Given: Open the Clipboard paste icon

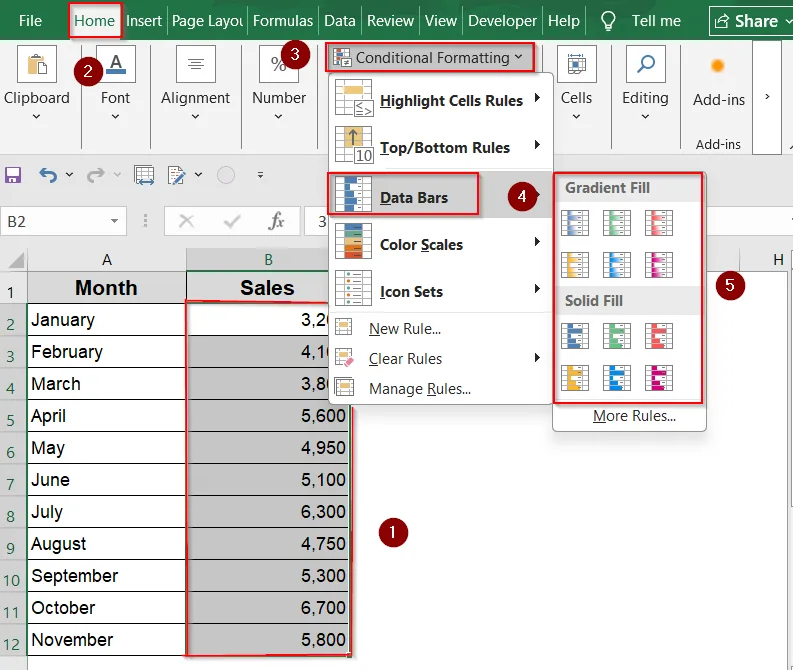Looking at the screenshot, I should tap(36, 64).
